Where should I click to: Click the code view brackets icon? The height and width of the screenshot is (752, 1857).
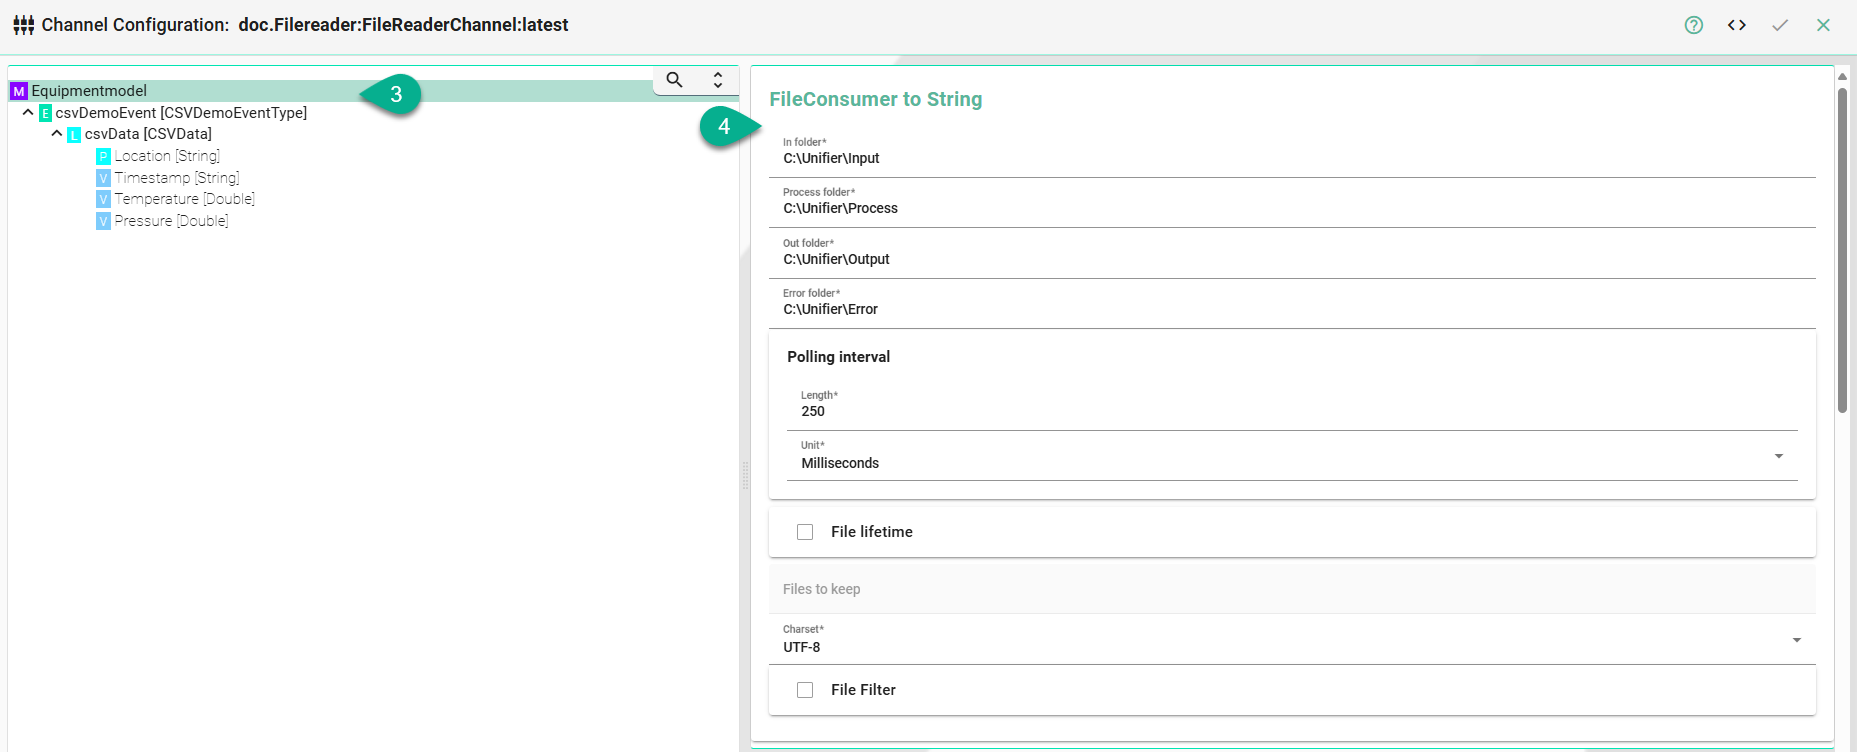click(1737, 25)
